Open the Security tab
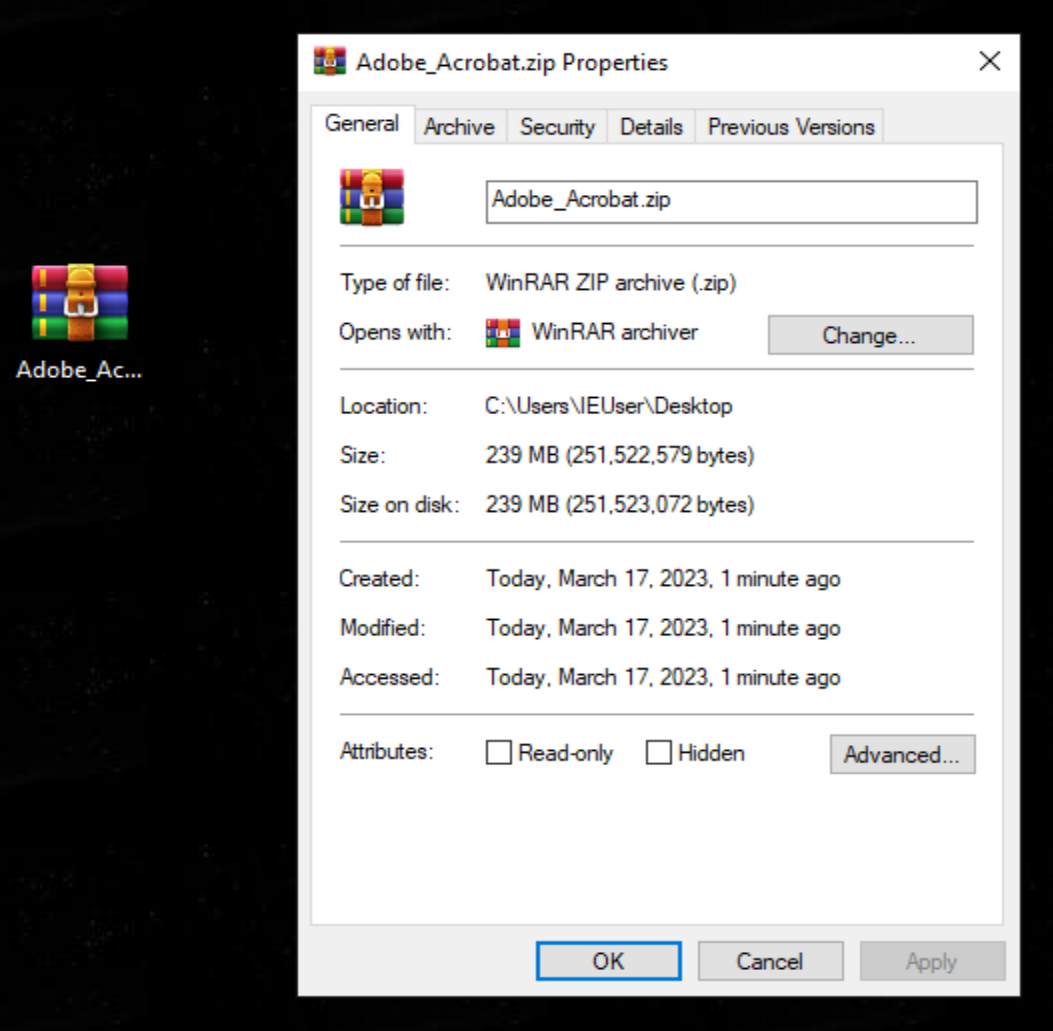Image resolution: width=1053 pixels, height=1031 pixels. (557, 126)
